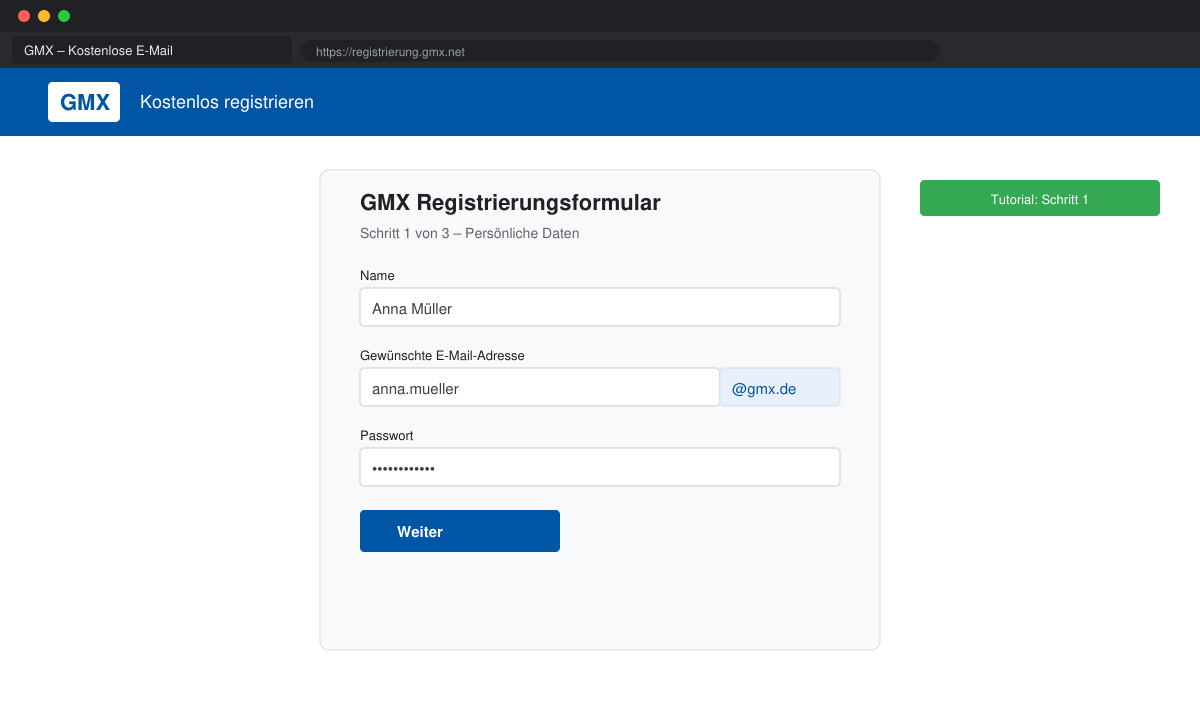This screenshot has width=1200, height=720.
Task: Open the @gmx.de domain selector
Action: (780, 387)
